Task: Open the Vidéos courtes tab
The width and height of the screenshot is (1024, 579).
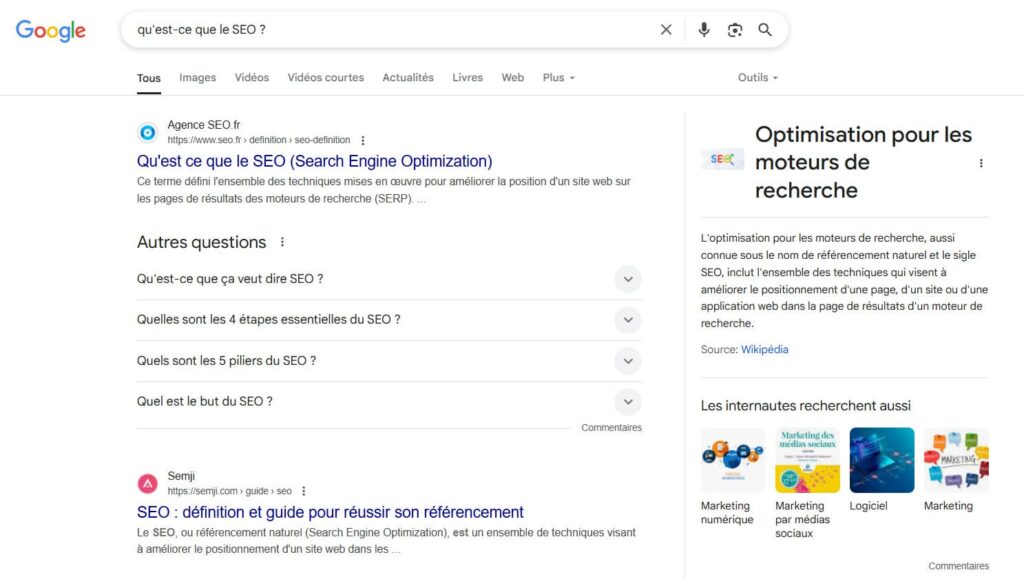Action: [x=326, y=78]
